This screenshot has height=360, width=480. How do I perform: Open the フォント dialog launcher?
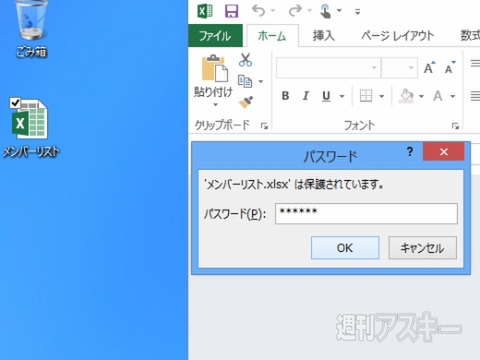[455, 126]
